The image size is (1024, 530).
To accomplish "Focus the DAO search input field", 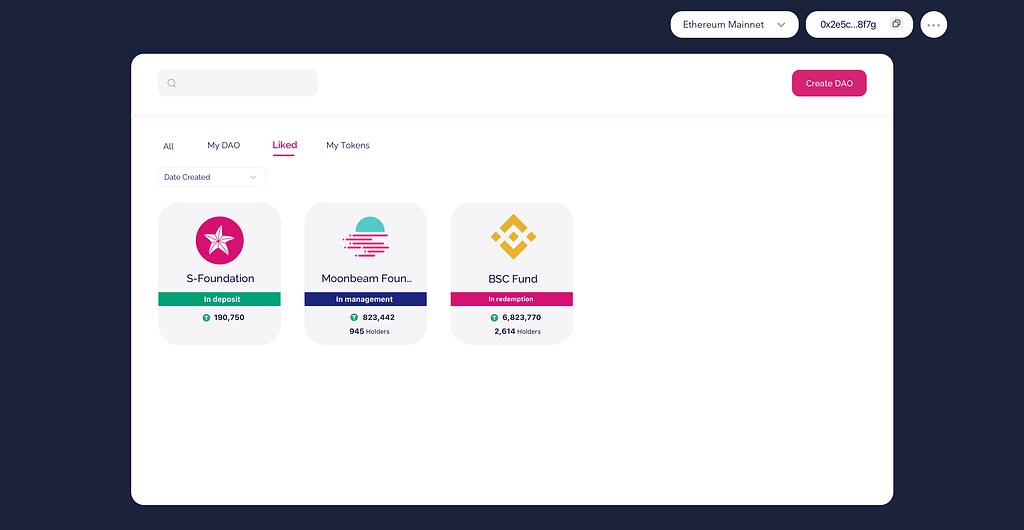I will (238, 83).
